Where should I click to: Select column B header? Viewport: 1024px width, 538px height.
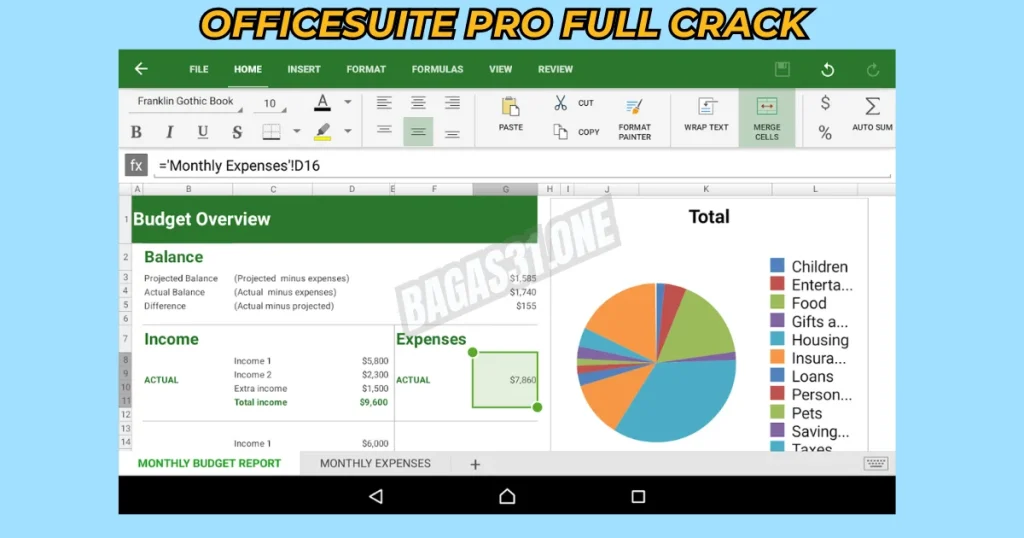point(188,189)
